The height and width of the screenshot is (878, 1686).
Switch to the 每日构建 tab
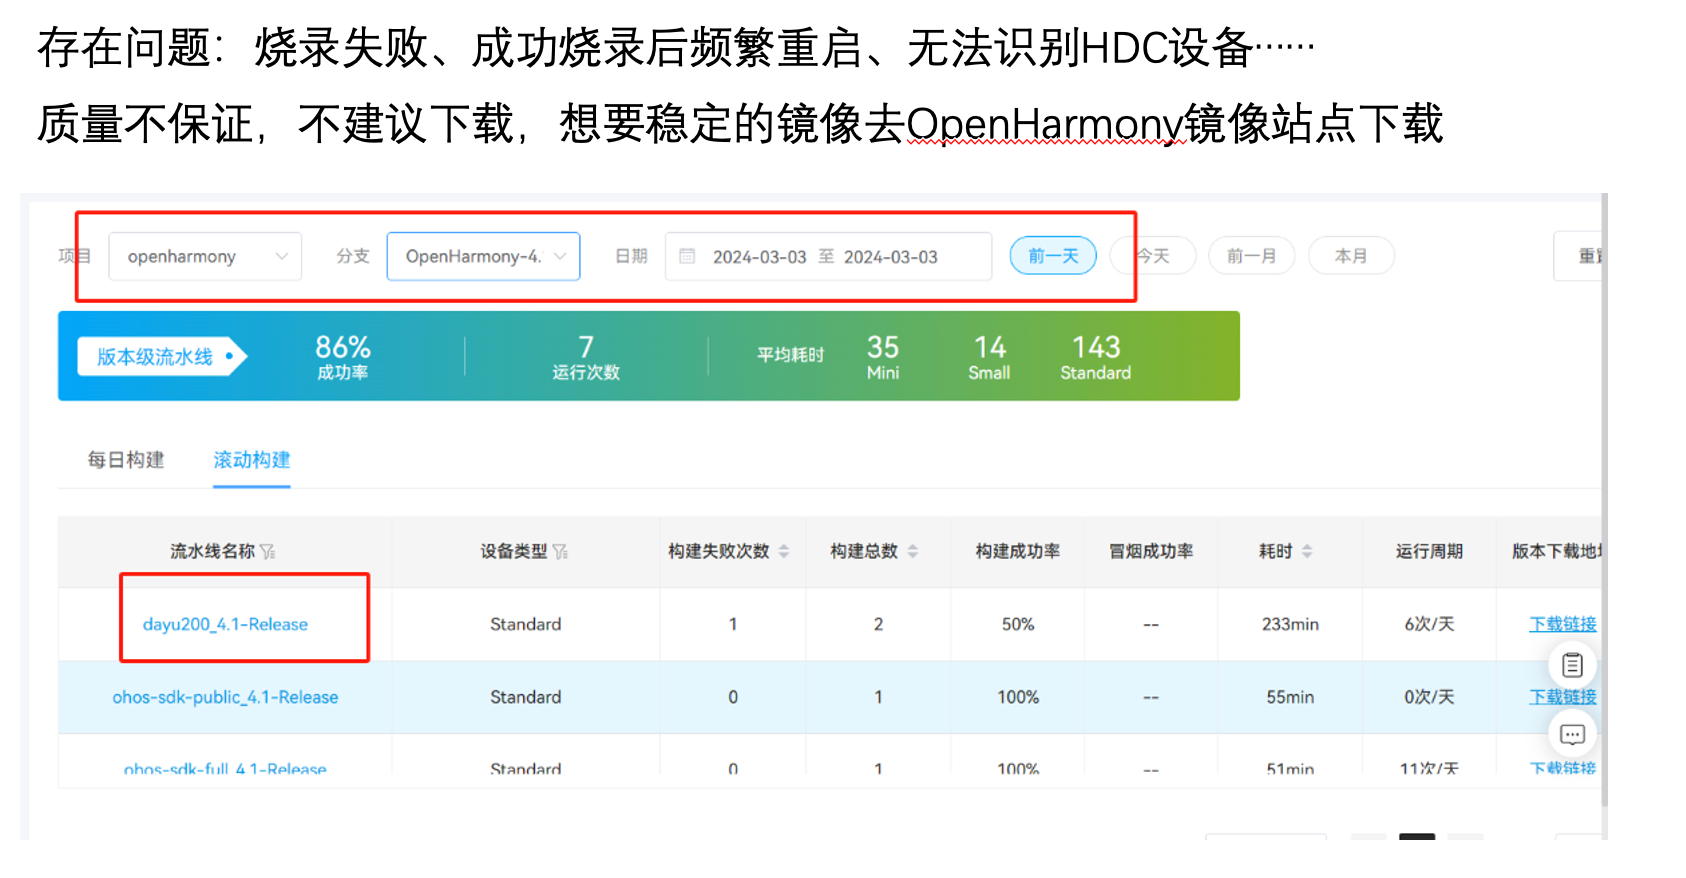(x=126, y=460)
